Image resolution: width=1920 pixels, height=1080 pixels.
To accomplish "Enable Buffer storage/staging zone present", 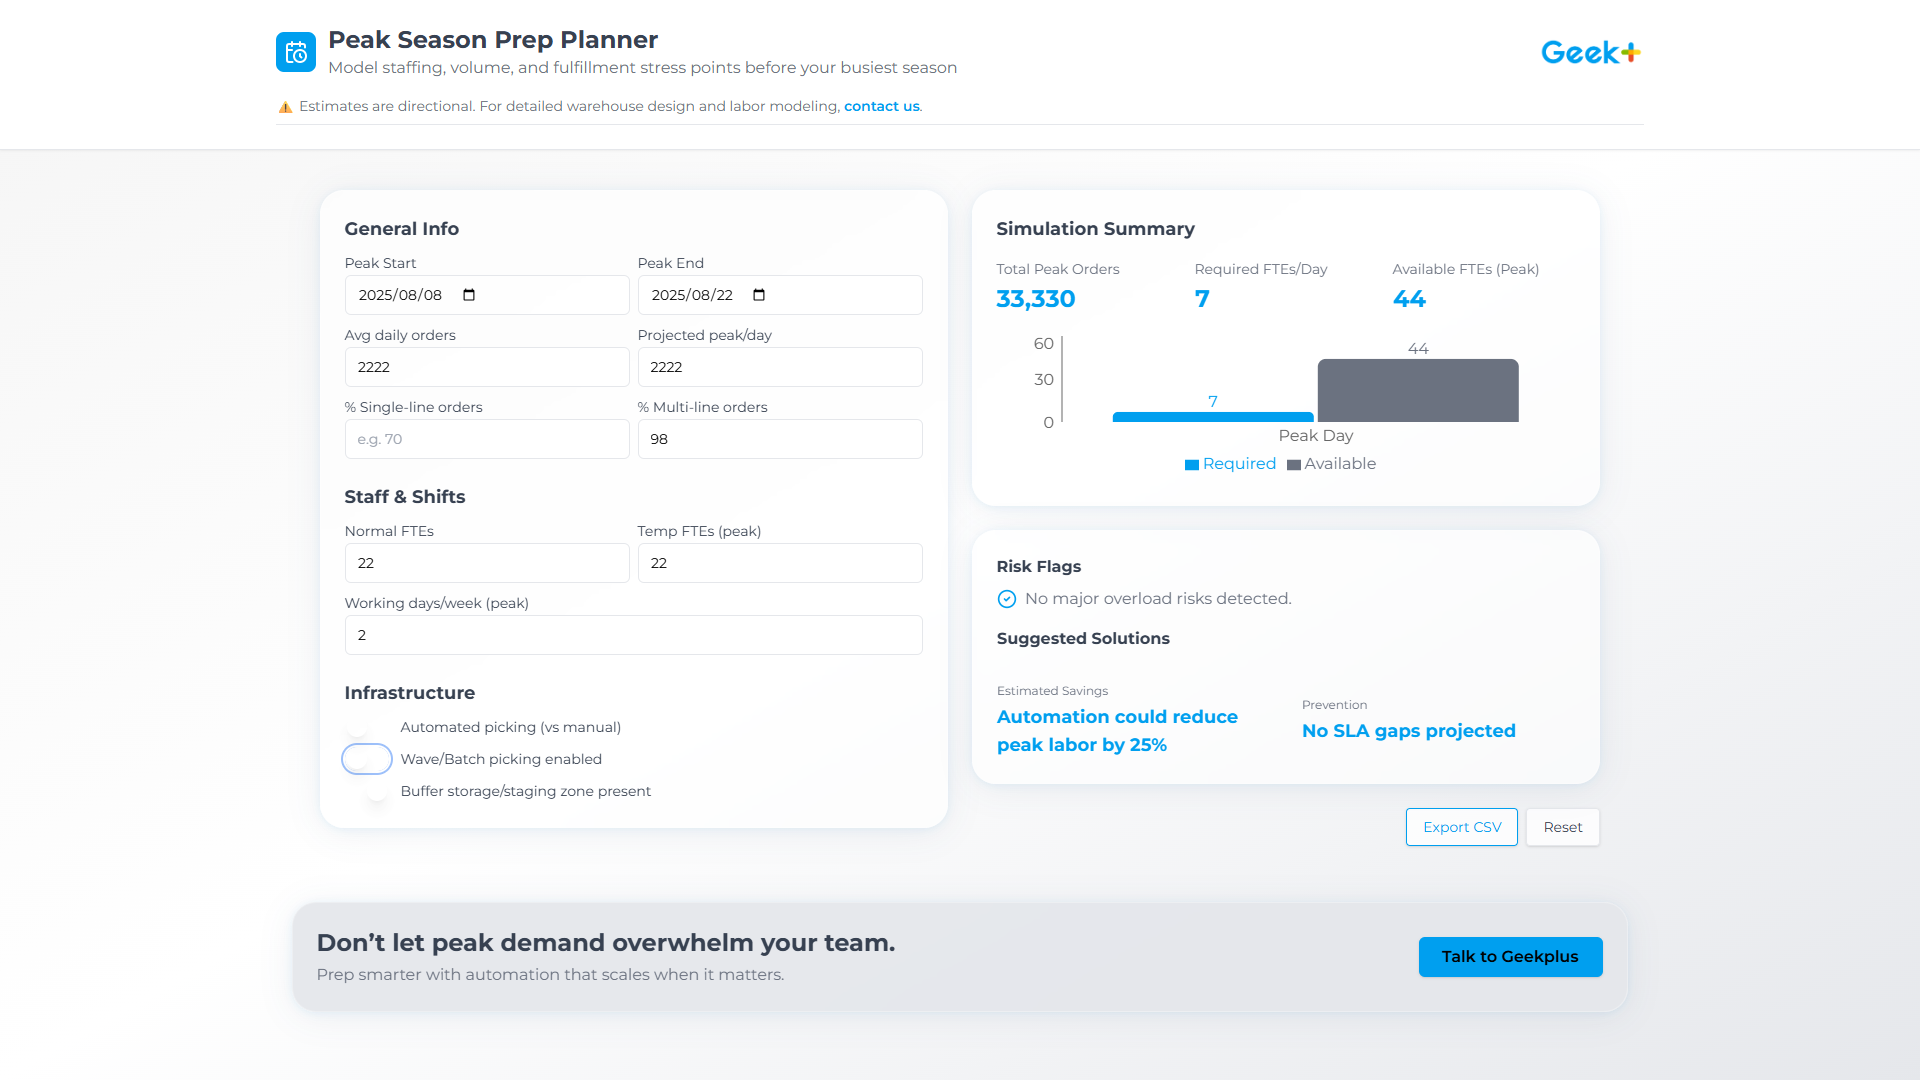I will (x=375, y=791).
